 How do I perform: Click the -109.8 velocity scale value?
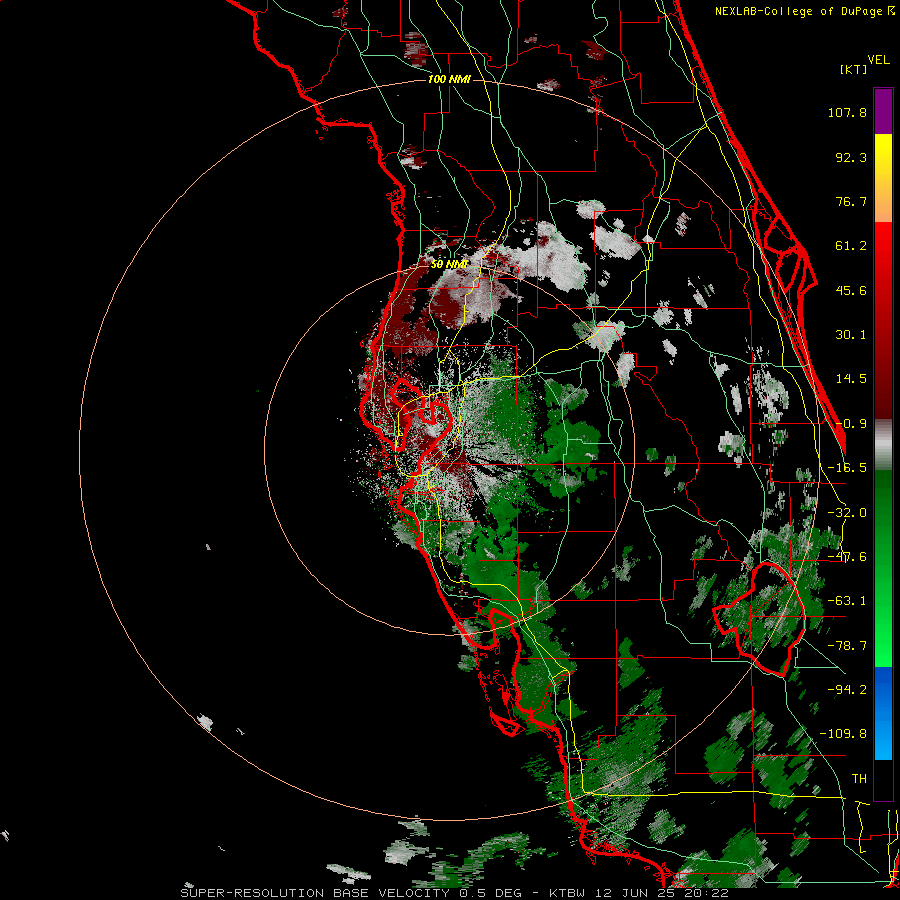(x=843, y=734)
